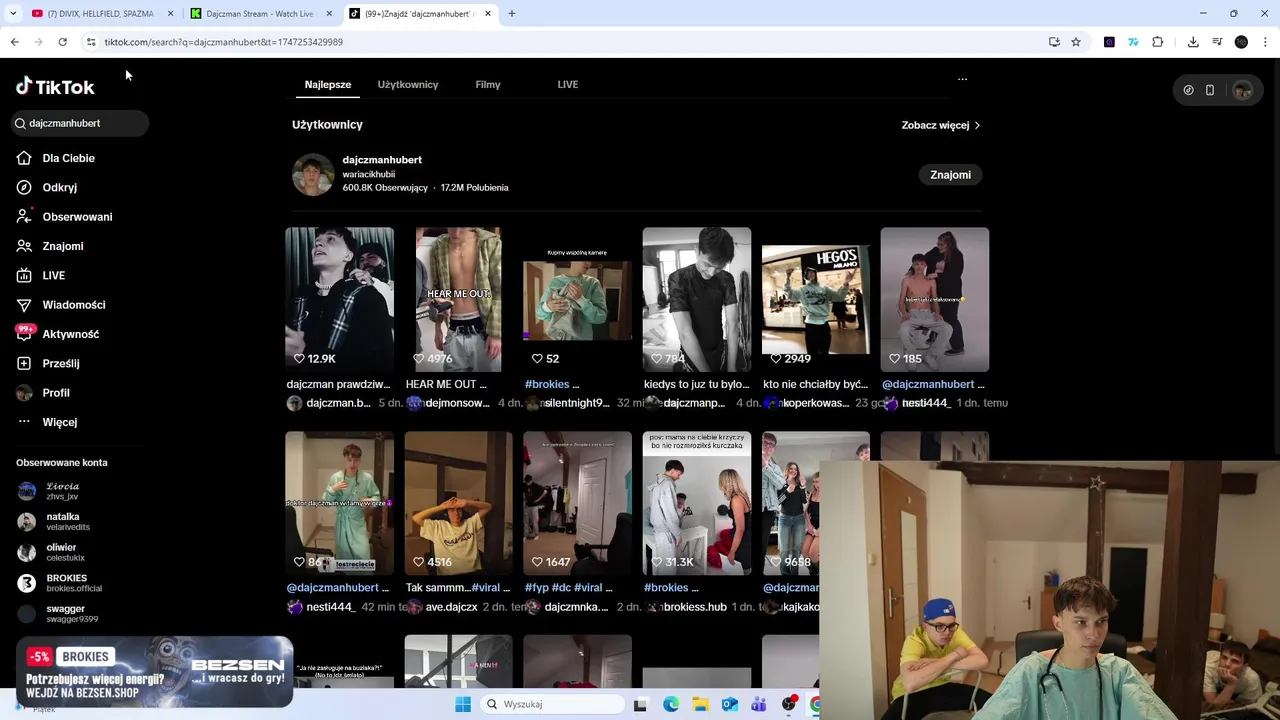
Task: Open Wiadomości messages
Action: 60,305
